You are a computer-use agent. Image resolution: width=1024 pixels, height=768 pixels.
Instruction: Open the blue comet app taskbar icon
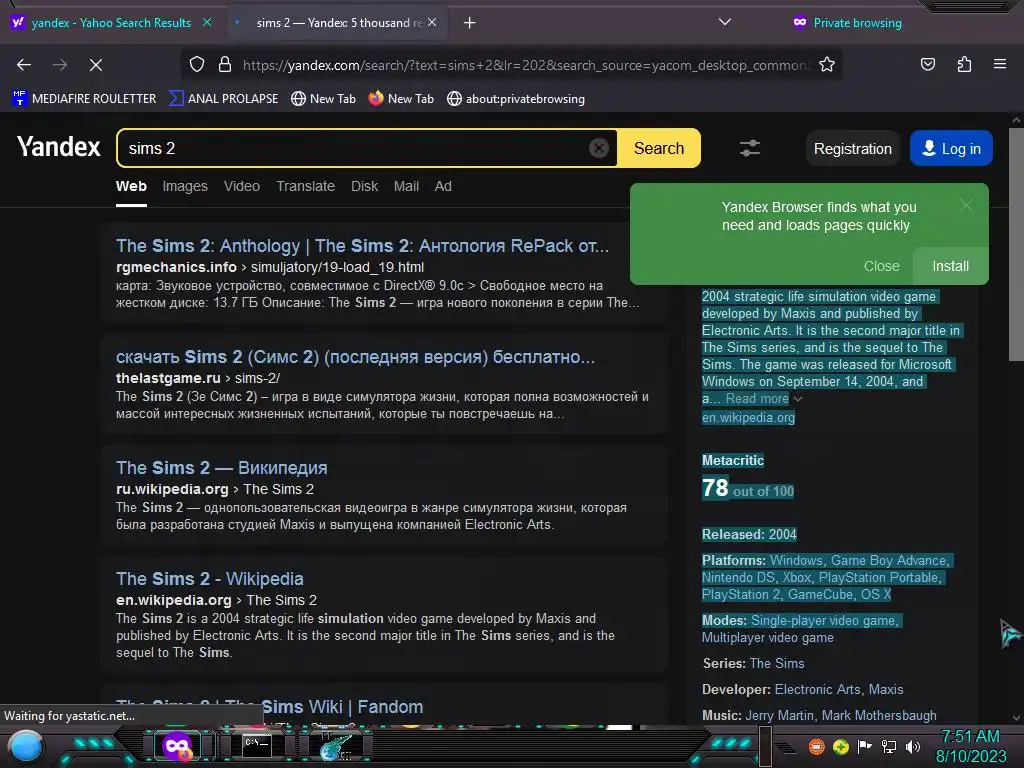336,746
